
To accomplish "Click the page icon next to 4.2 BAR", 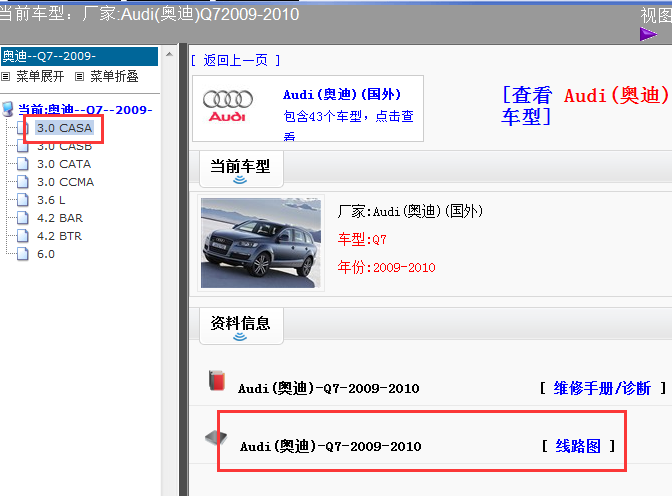I will tap(23, 218).
